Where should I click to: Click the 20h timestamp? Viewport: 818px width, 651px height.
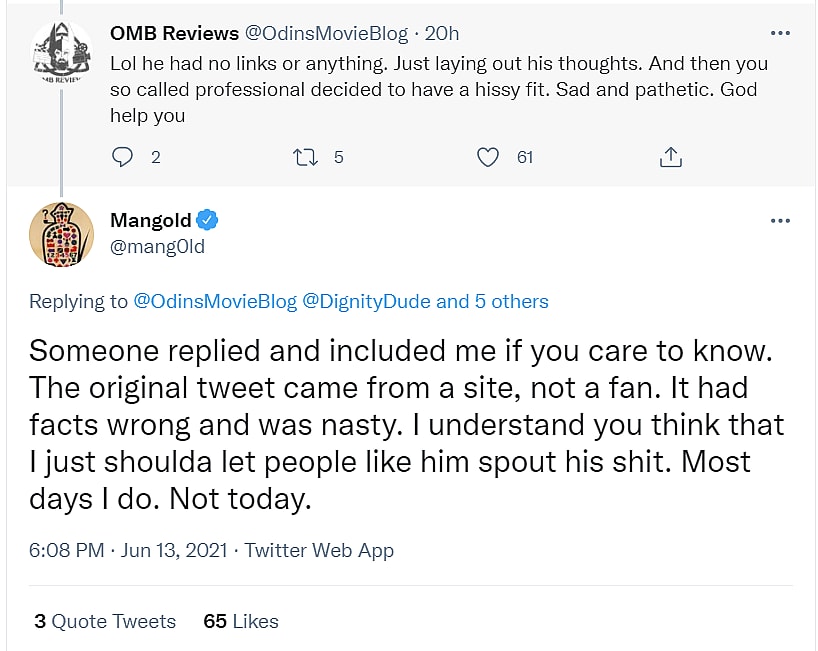[x=442, y=34]
